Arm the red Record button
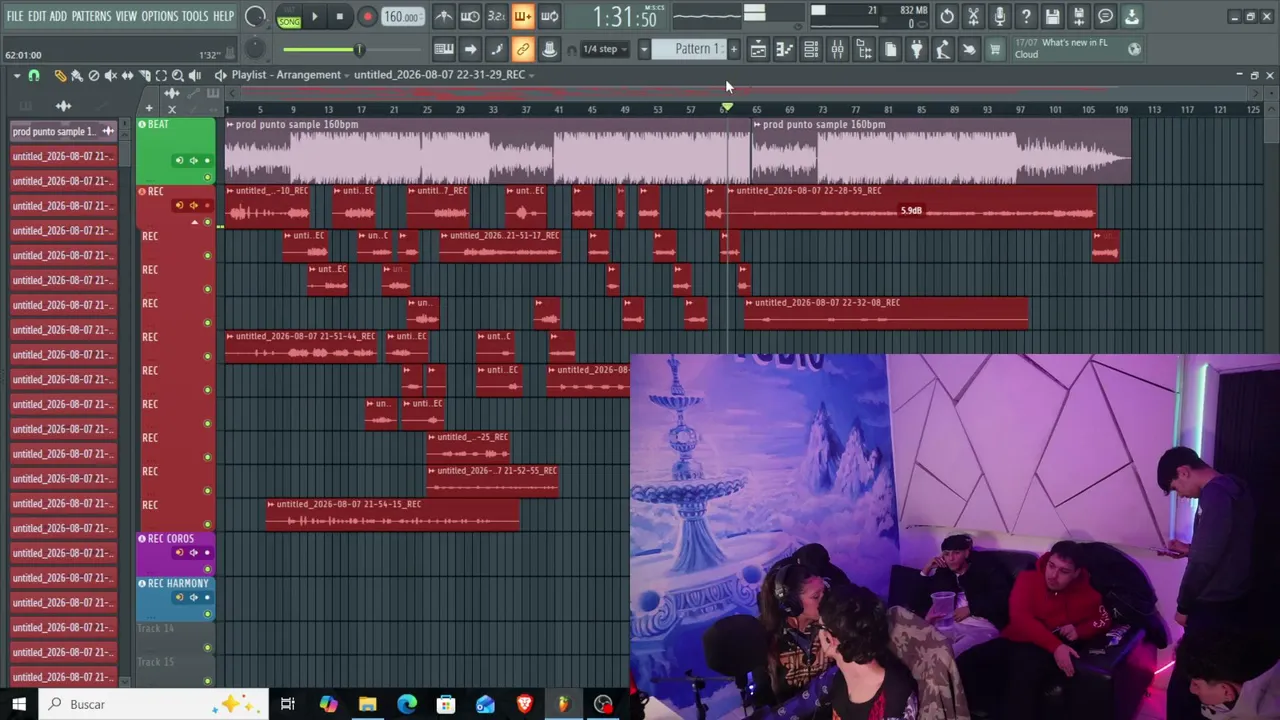Image resolution: width=1280 pixels, height=720 pixels. click(x=367, y=17)
